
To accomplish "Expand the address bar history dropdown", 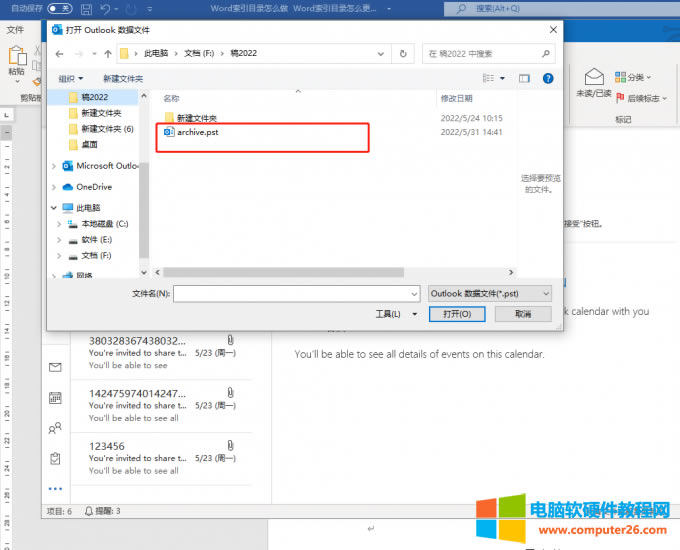I will 381,54.
